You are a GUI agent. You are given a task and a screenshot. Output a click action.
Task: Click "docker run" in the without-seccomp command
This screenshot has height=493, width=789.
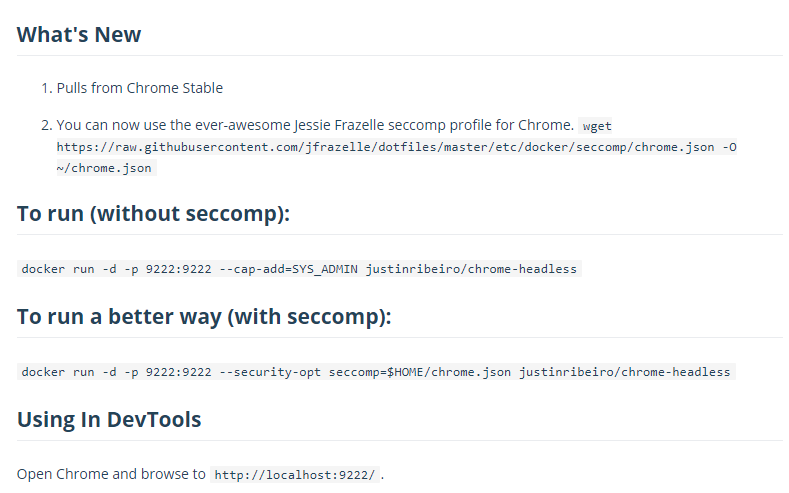[58, 269]
